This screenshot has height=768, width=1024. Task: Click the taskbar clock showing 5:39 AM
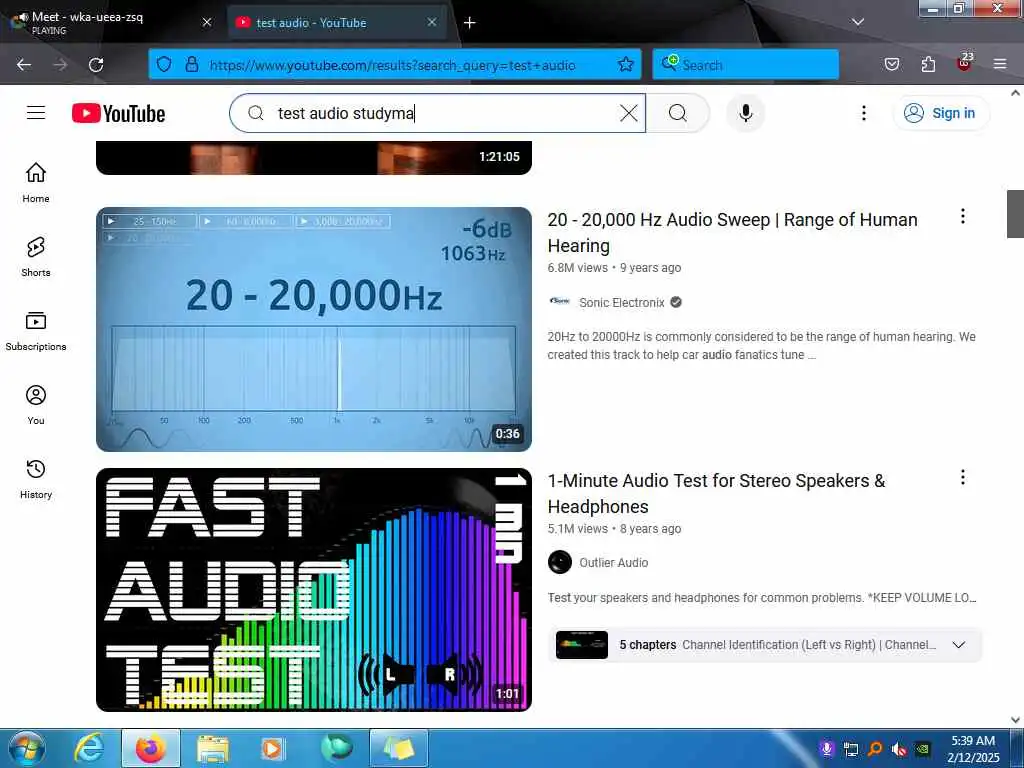973,748
